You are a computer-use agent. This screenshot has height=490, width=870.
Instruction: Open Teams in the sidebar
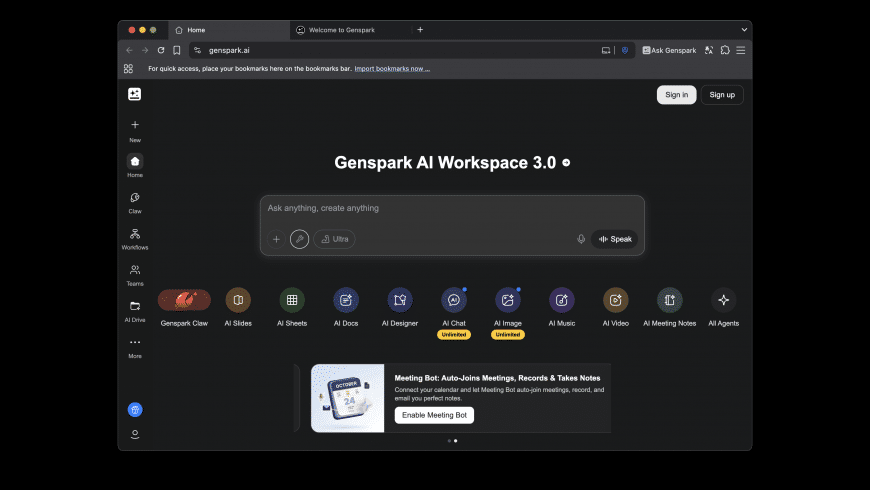135,275
